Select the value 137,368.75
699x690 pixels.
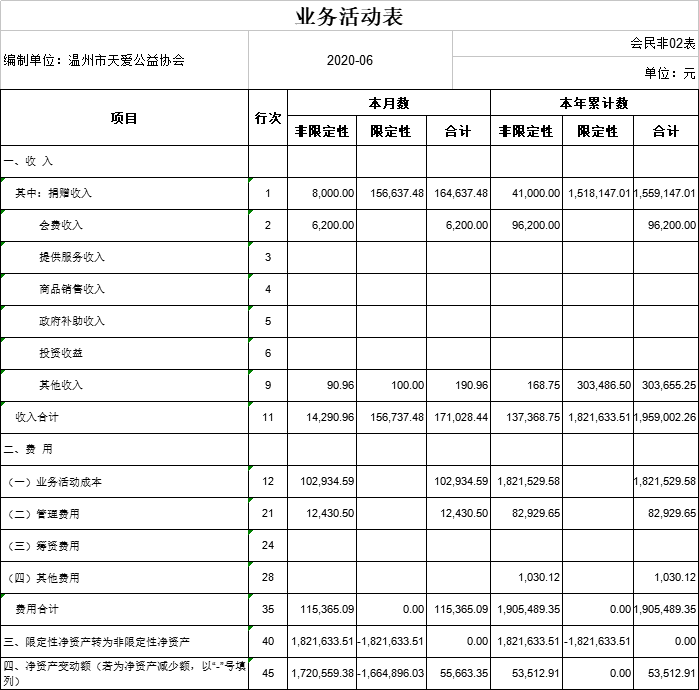click(533, 417)
